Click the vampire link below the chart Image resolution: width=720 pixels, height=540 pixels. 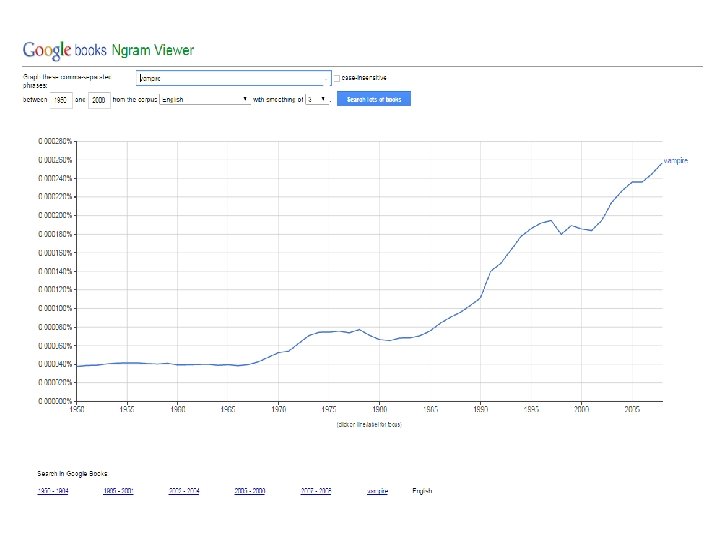(377, 491)
